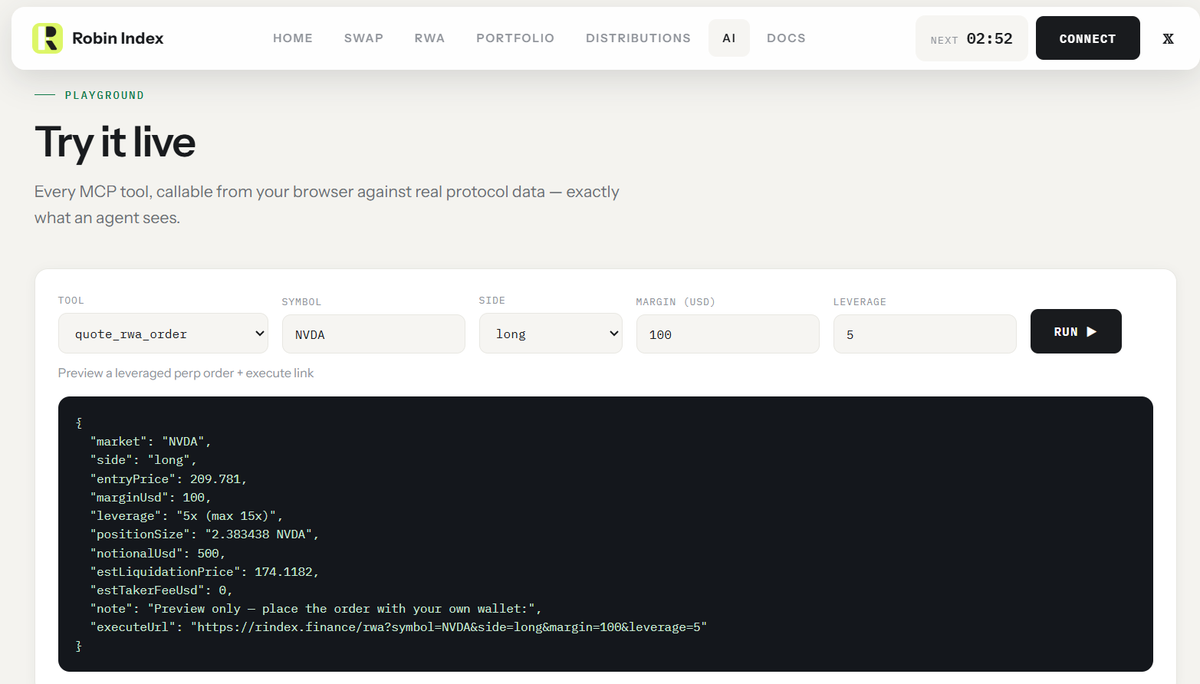
Task: Navigate to RWA in the navbar
Action: tap(430, 38)
